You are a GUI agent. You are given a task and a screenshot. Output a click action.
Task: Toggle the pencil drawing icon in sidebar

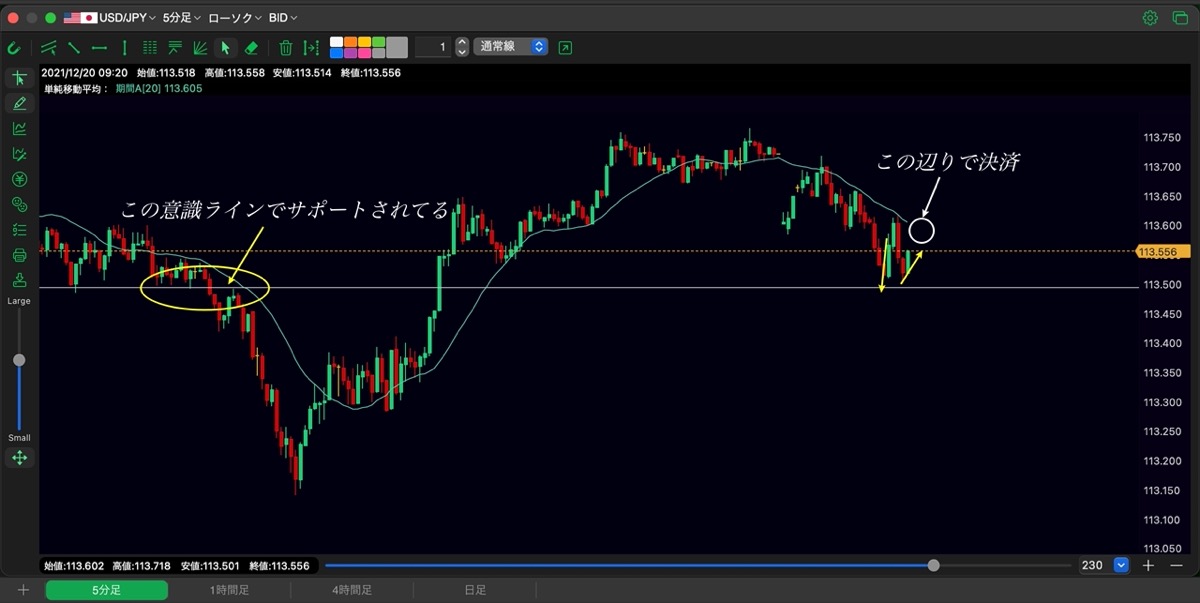(x=19, y=103)
